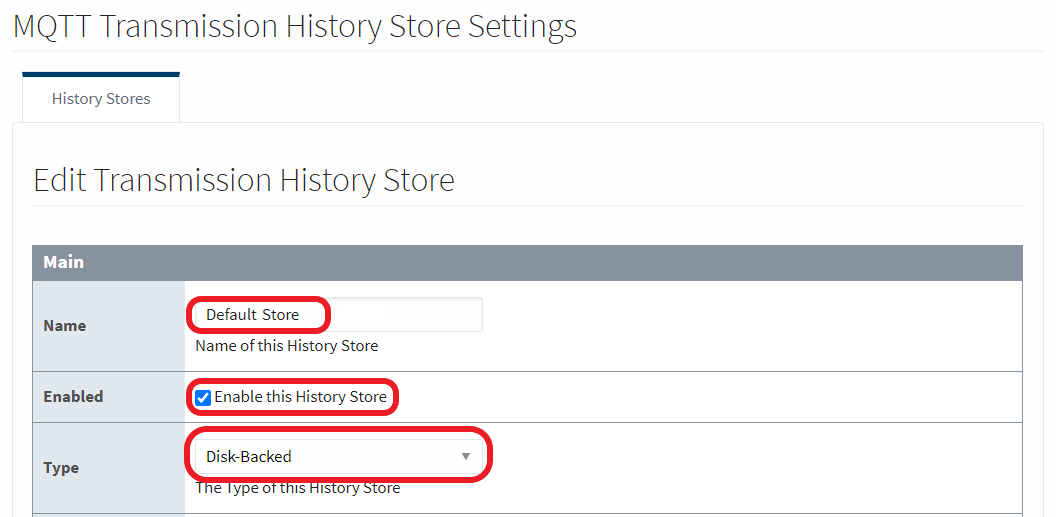Open the Type dropdown showing Disk-Backed

(337, 456)
